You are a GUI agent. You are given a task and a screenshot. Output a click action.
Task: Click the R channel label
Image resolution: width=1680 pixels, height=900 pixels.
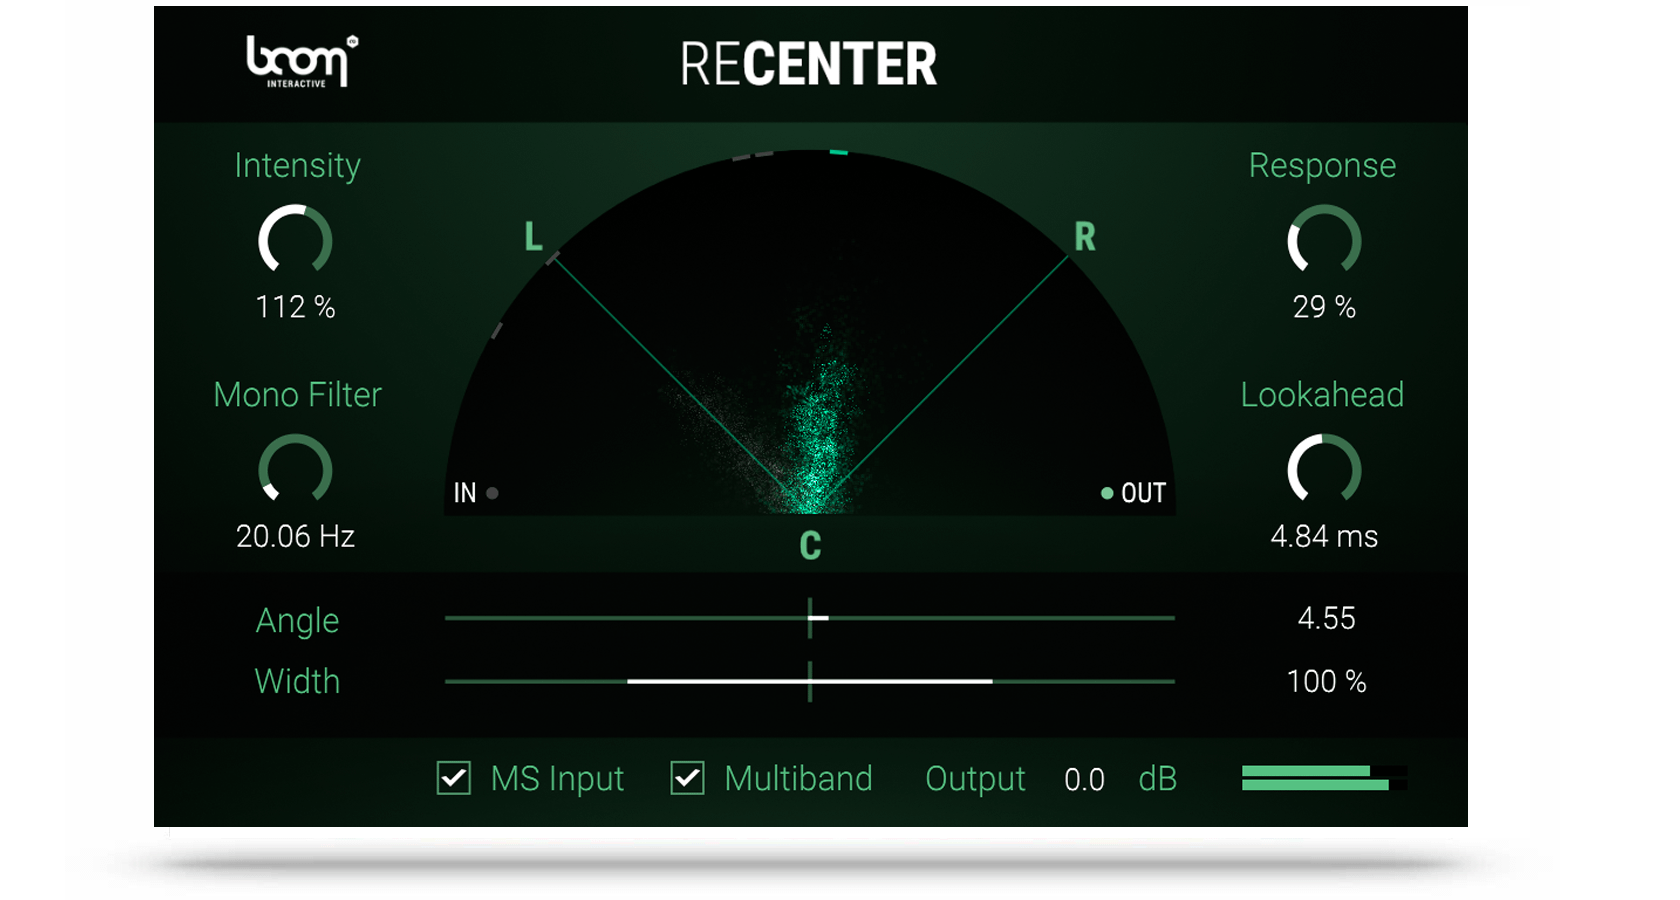pyautogui.click(x=1085, y=237)
